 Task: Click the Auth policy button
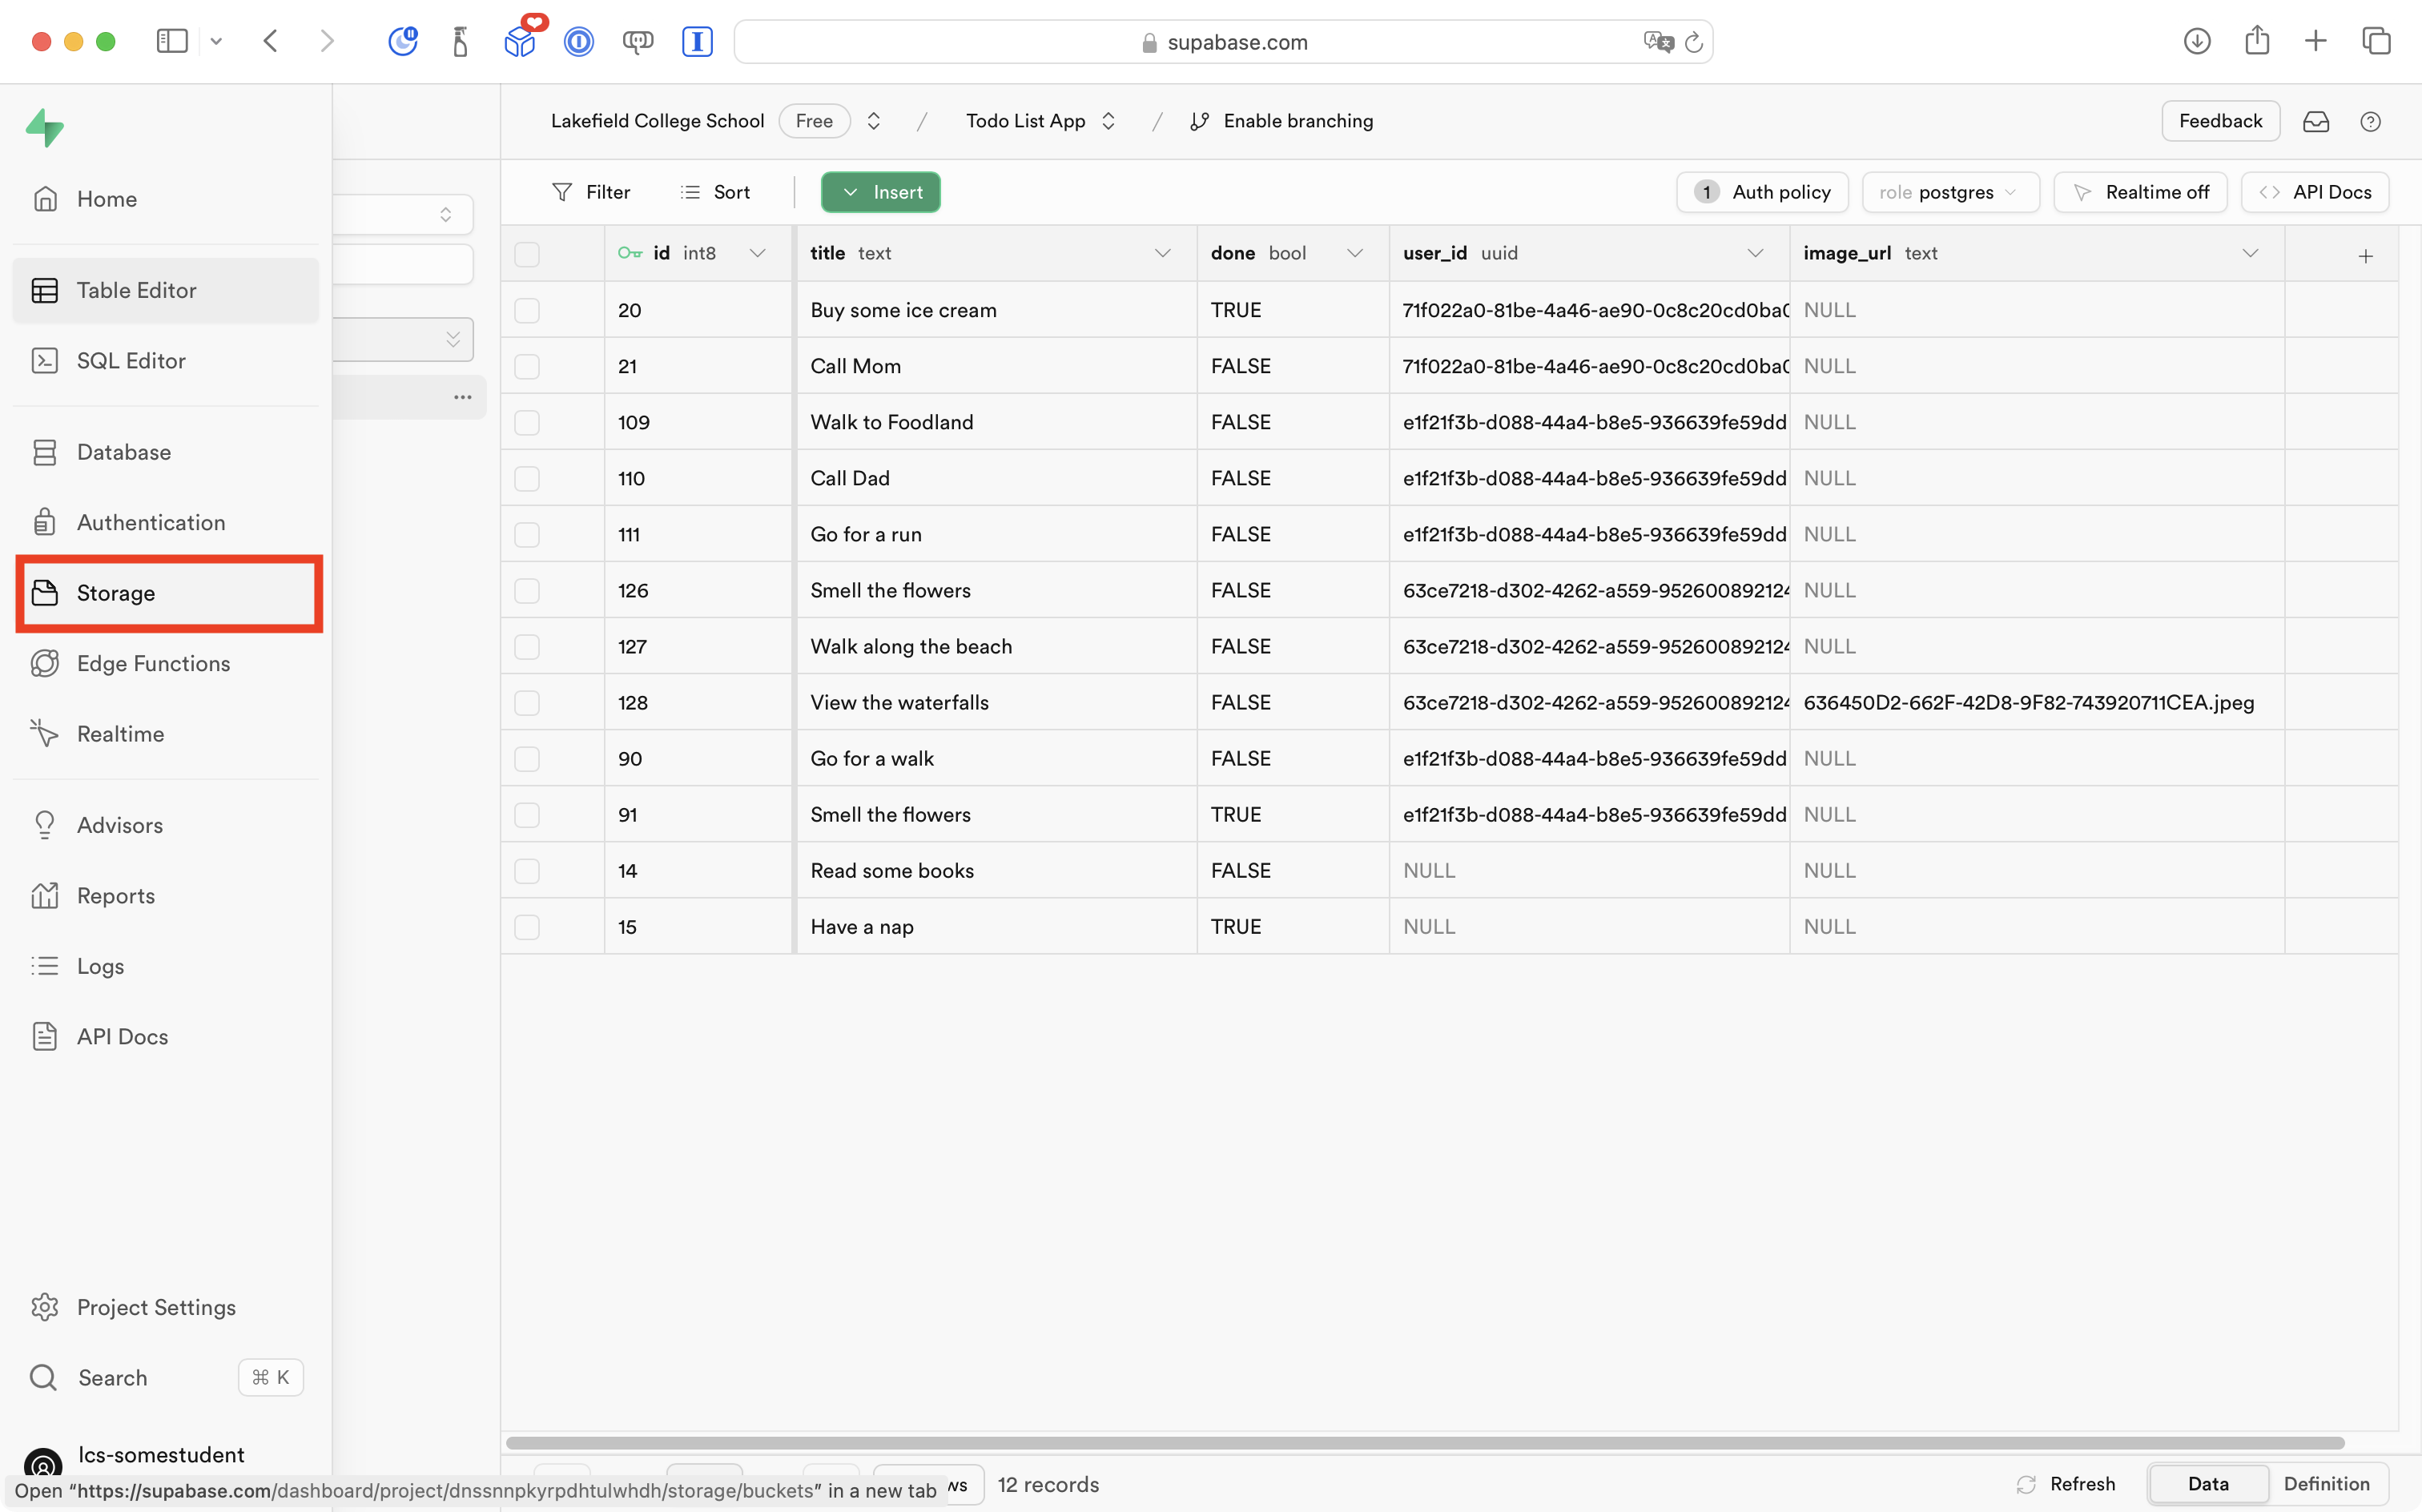pyautogui.click(x=1762, y=192)
